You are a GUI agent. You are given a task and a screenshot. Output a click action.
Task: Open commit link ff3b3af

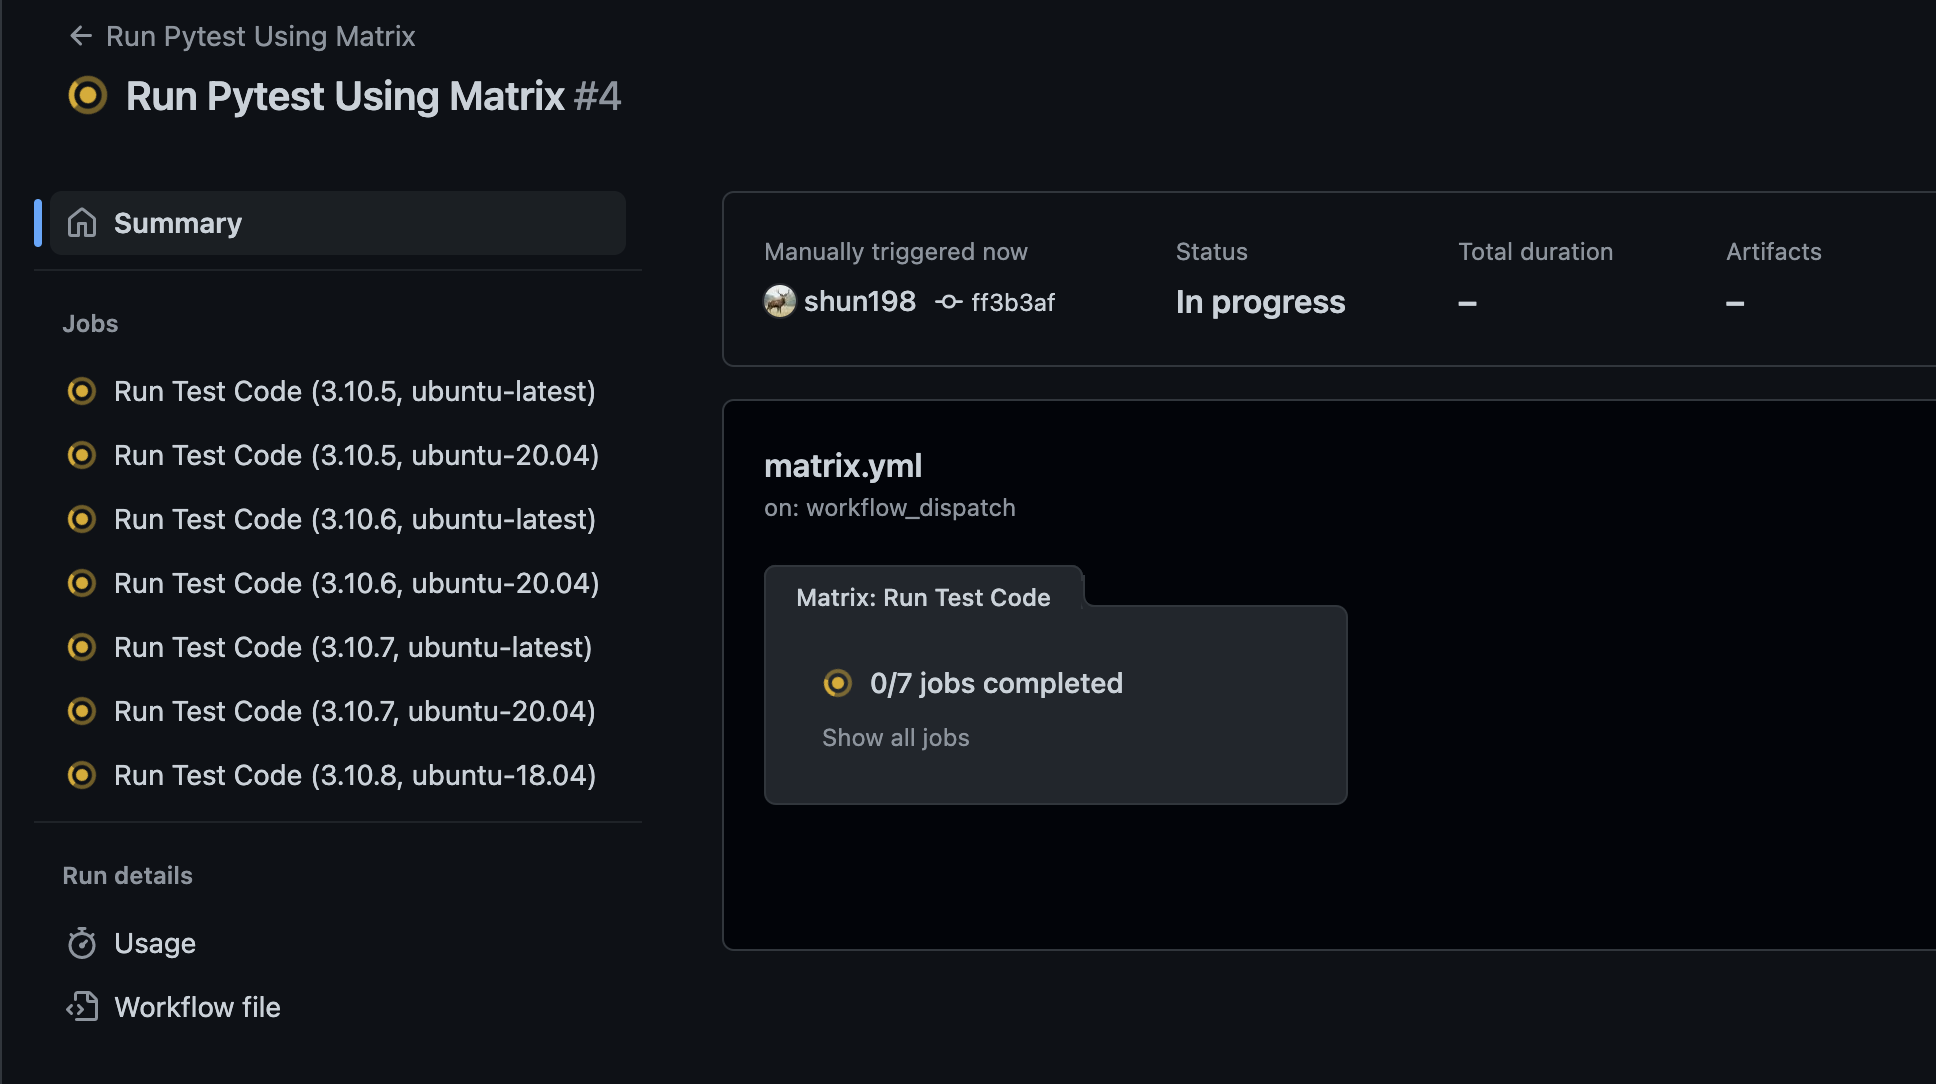1012,302
